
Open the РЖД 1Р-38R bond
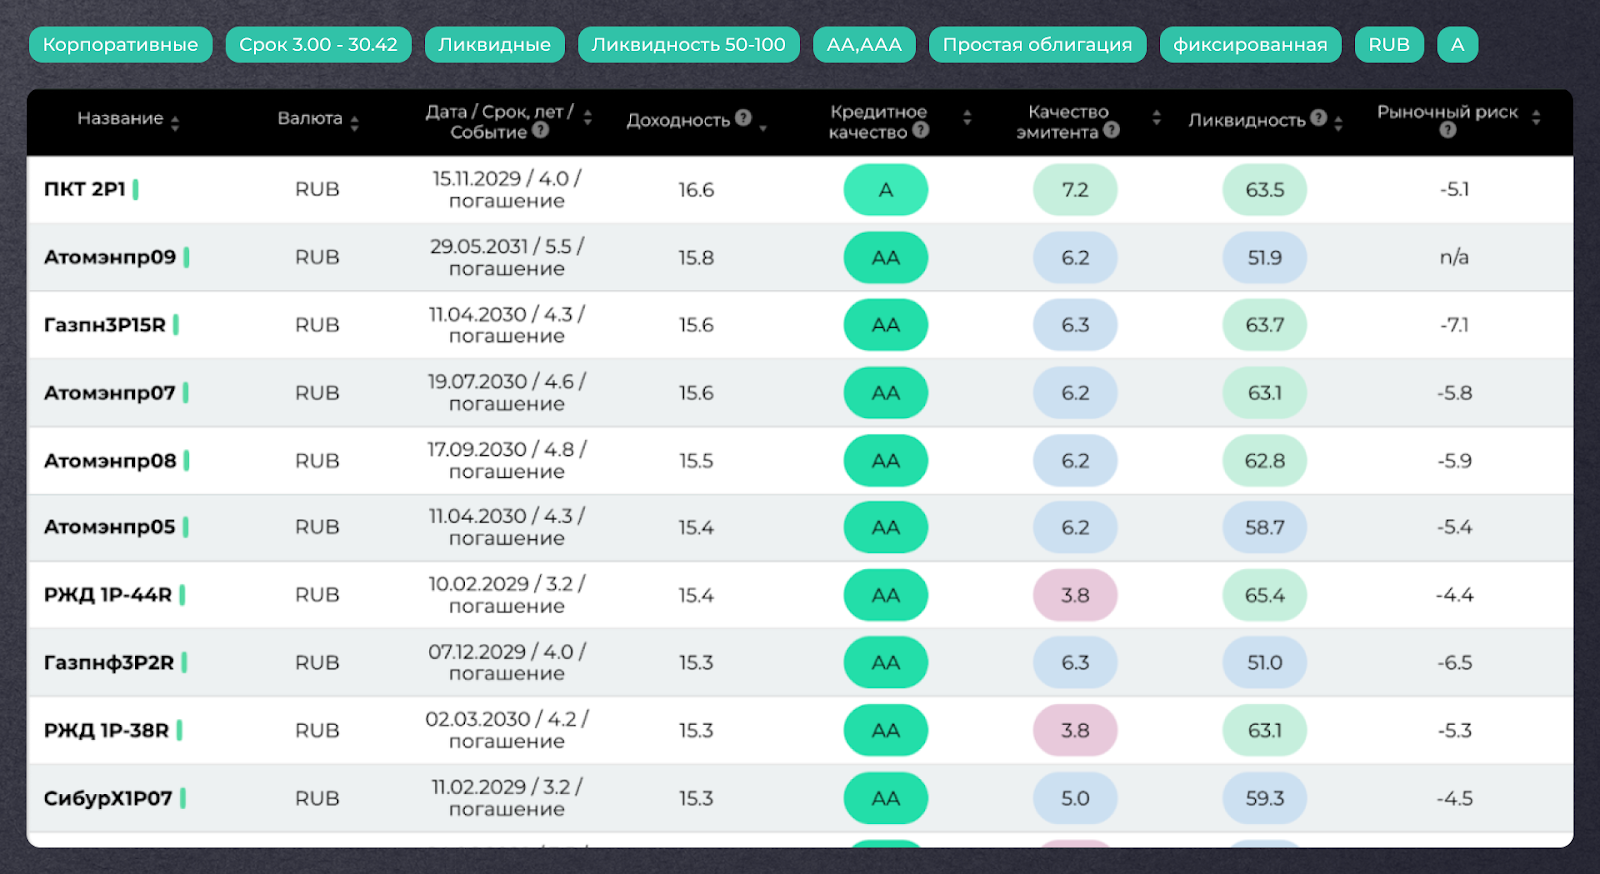tap(107, 731)
